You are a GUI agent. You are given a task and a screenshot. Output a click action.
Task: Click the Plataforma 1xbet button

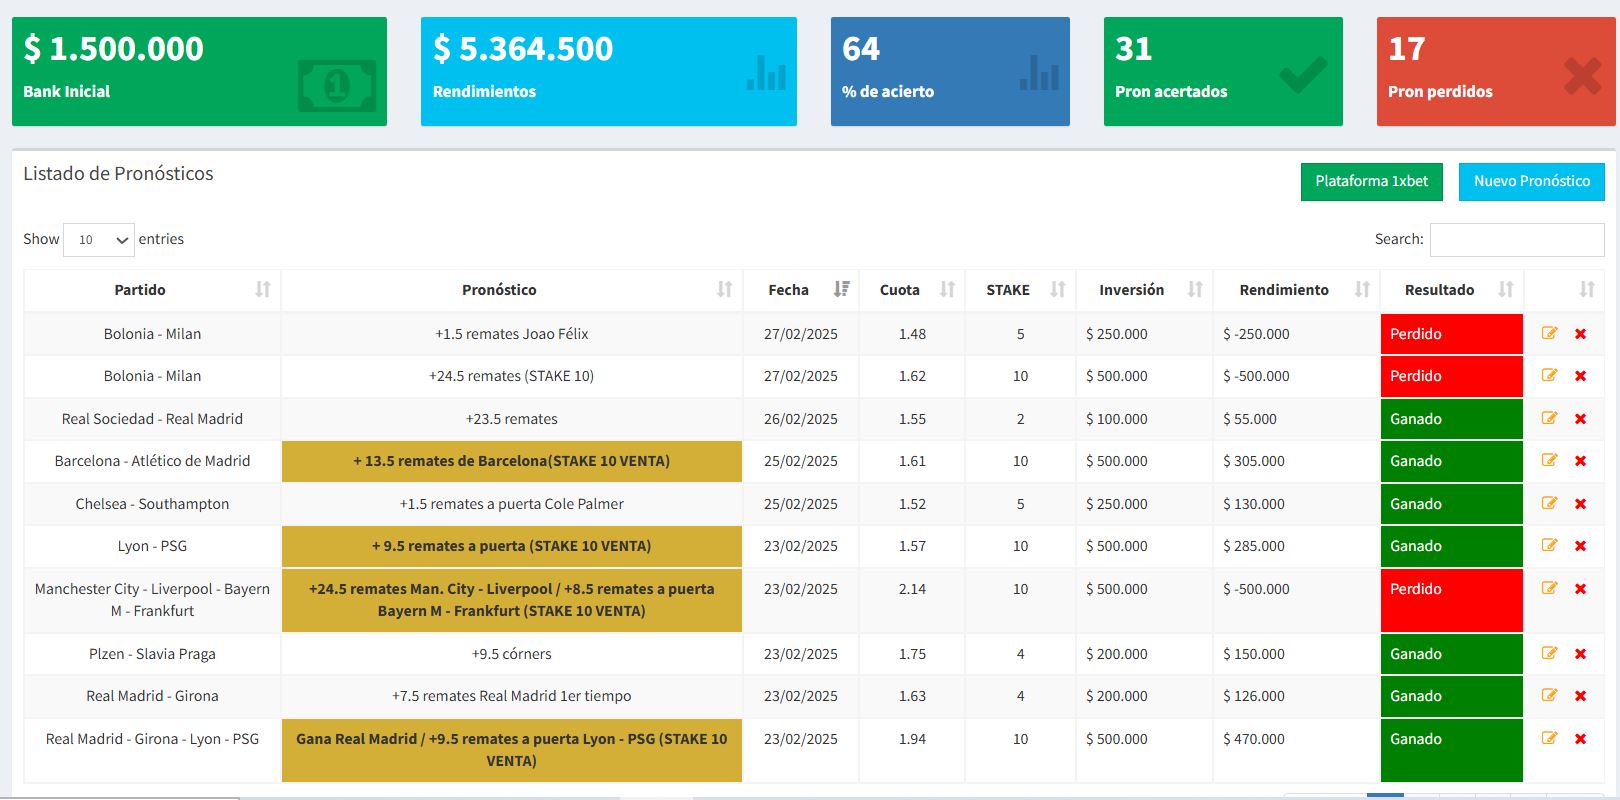click(x=1371, y=182)
